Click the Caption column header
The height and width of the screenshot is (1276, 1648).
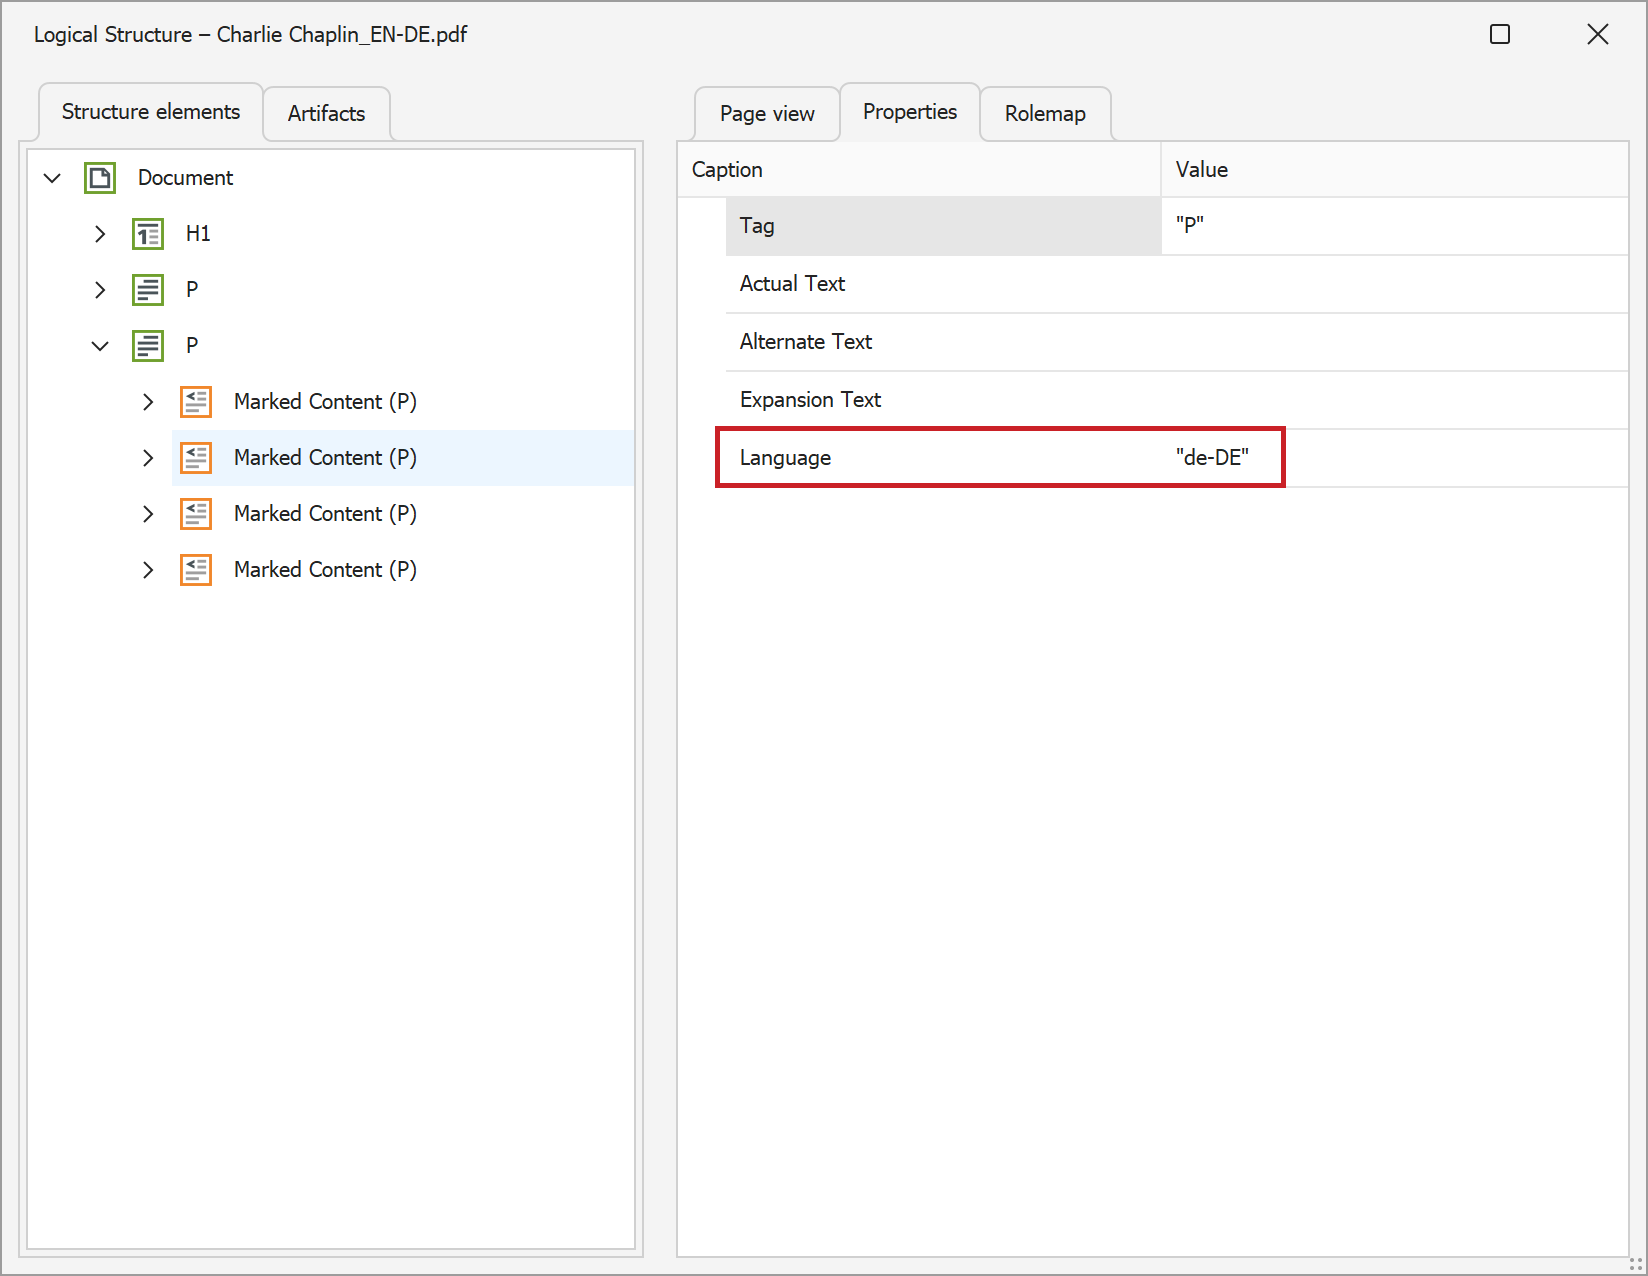(919, 170)
